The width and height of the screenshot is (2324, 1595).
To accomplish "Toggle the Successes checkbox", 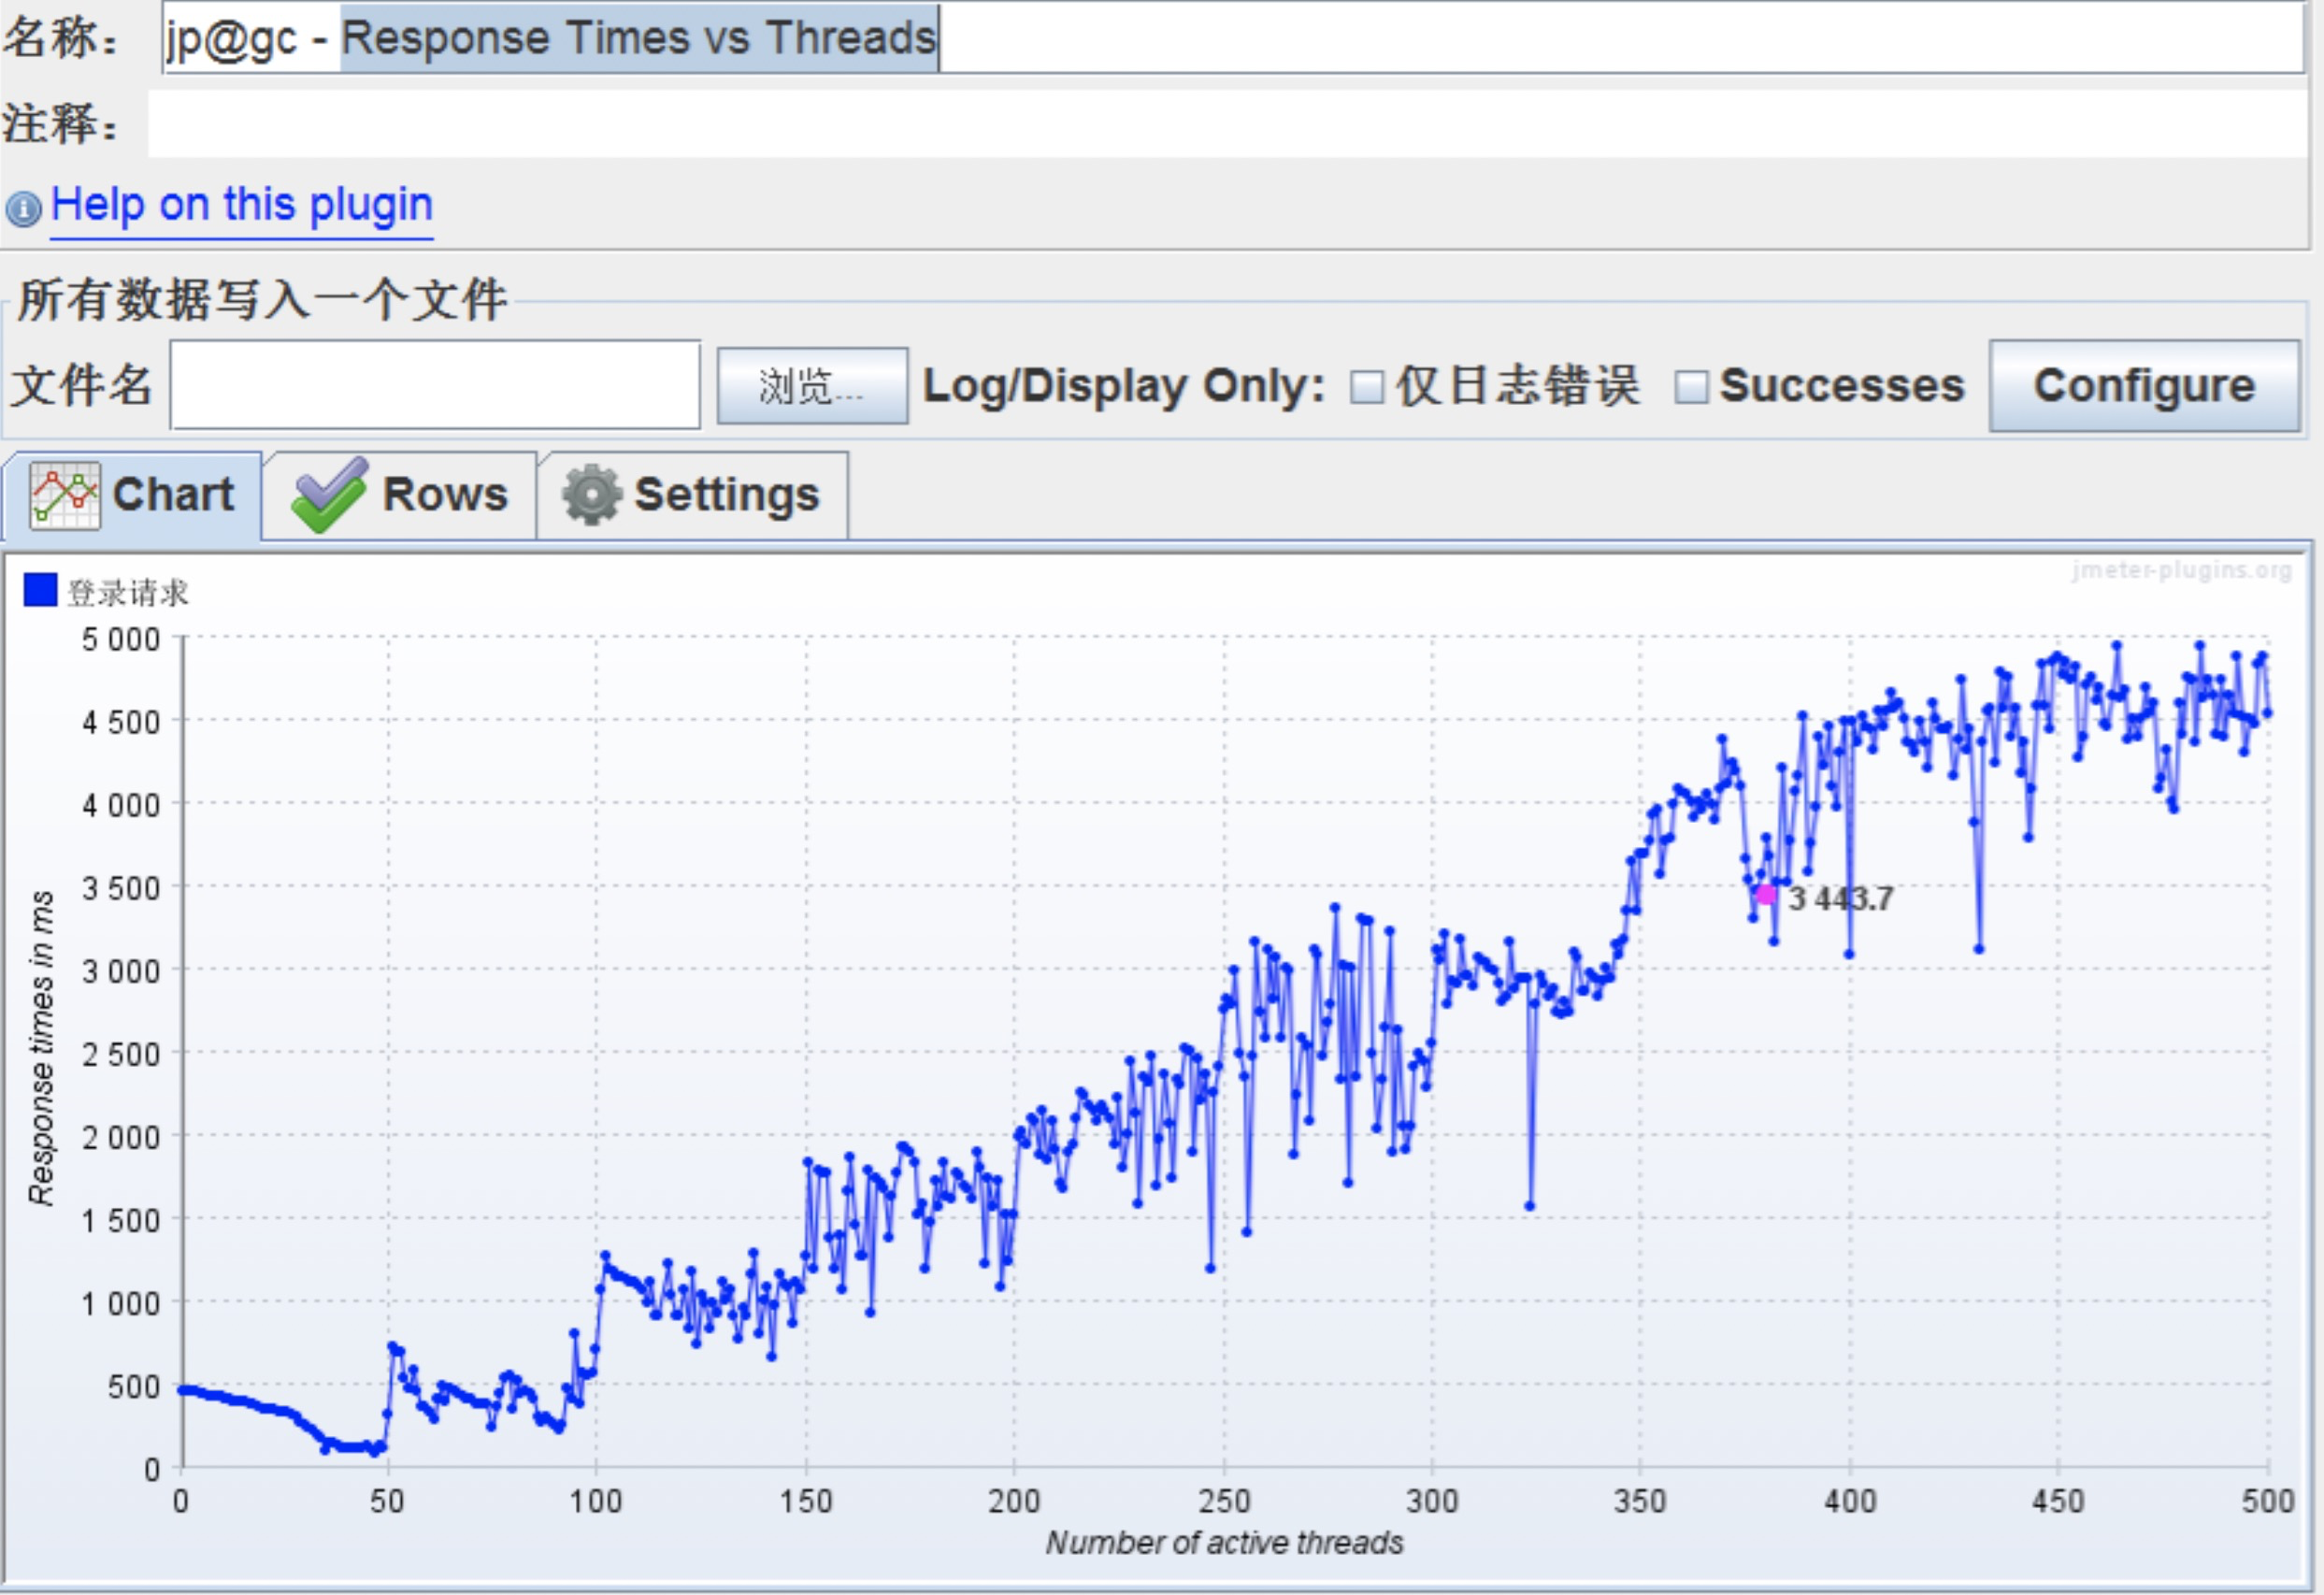I will (x=1690, y=387).
